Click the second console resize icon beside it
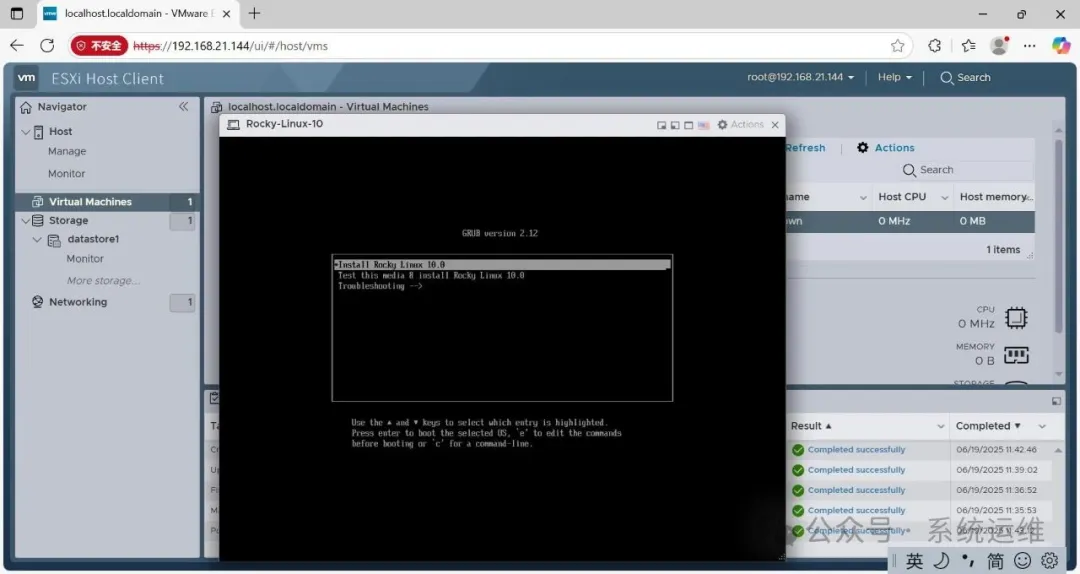 coord(675,125)
